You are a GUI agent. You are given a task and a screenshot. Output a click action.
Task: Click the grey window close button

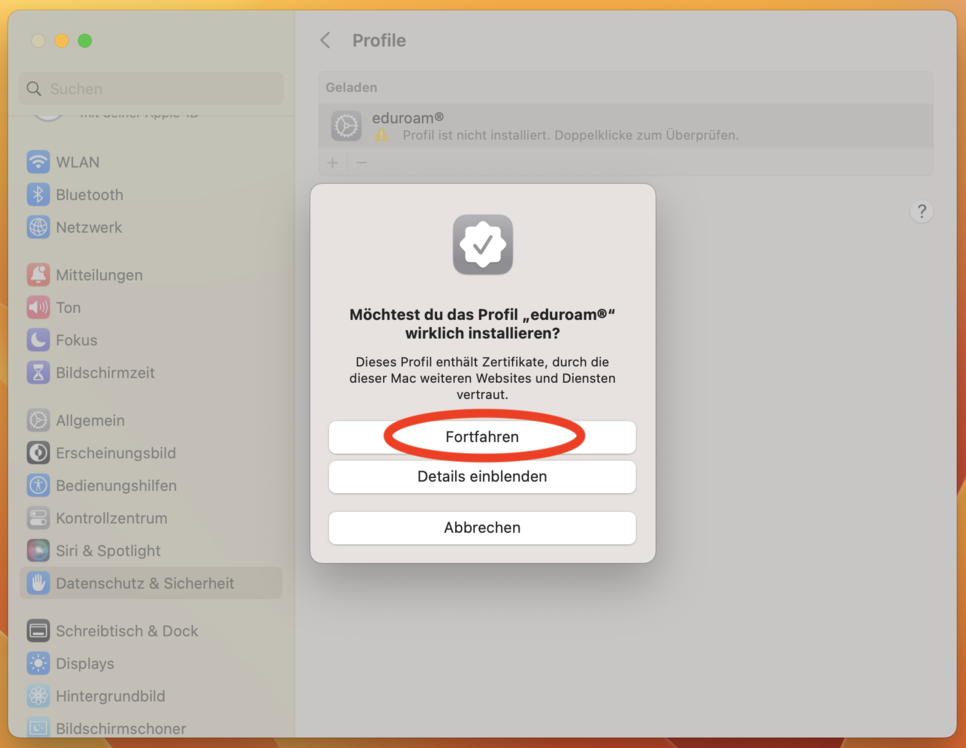(38, 41)
